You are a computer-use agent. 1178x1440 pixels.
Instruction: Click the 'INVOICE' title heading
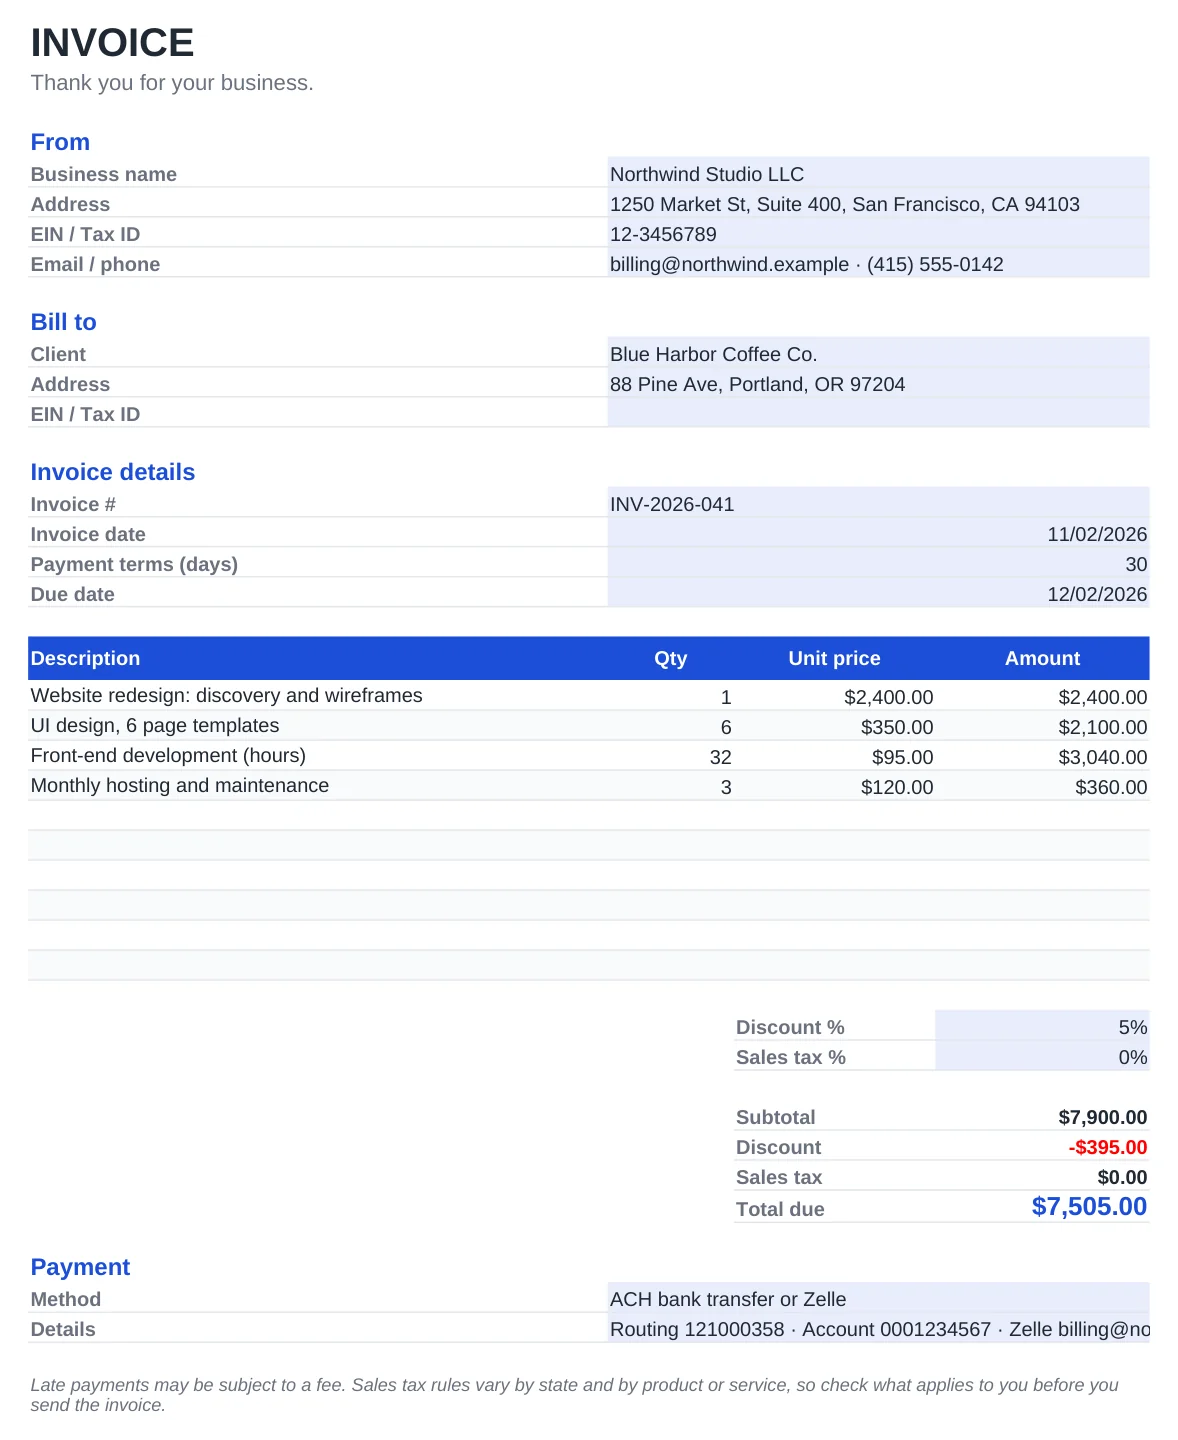112,43
